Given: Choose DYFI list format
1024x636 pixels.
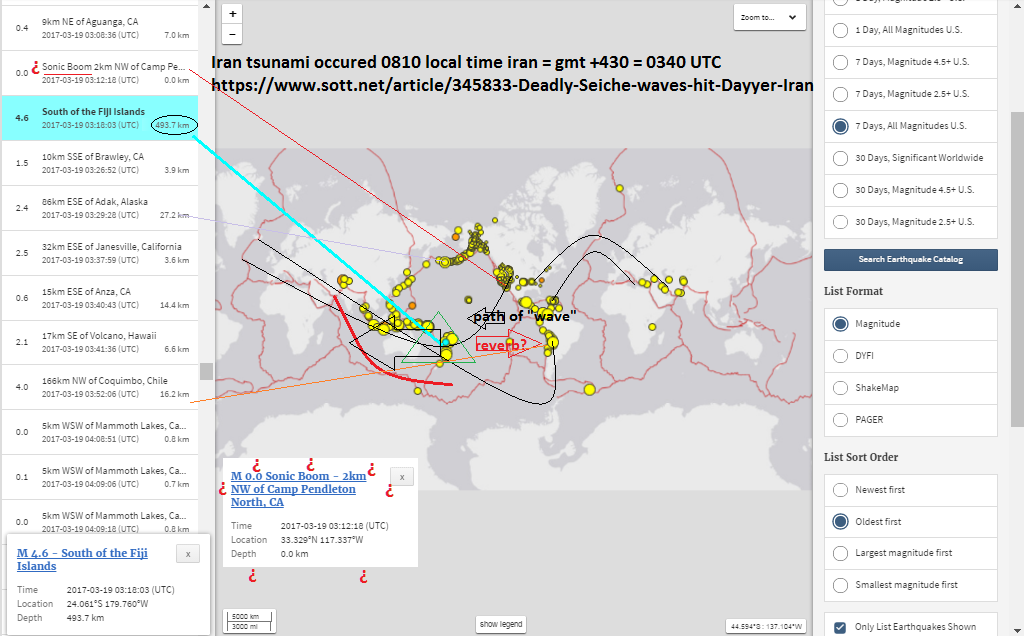Looking at the screenshot, I should pos(910,356).
